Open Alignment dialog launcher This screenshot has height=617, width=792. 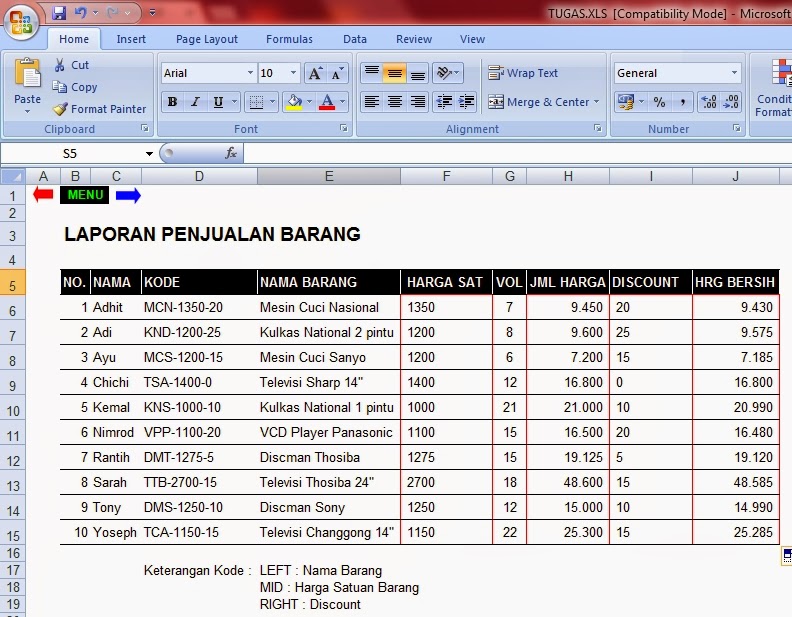pyautogui.click(x=598, y=129)
